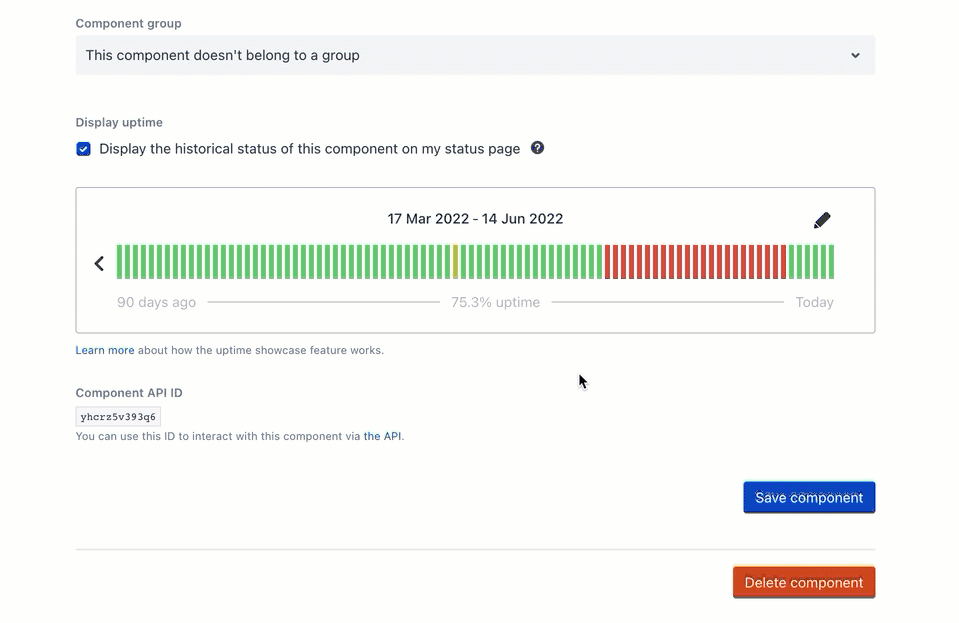Click the pencil edit icon on uptime chart
Screen dimensions: 959x623
point(822,220)
